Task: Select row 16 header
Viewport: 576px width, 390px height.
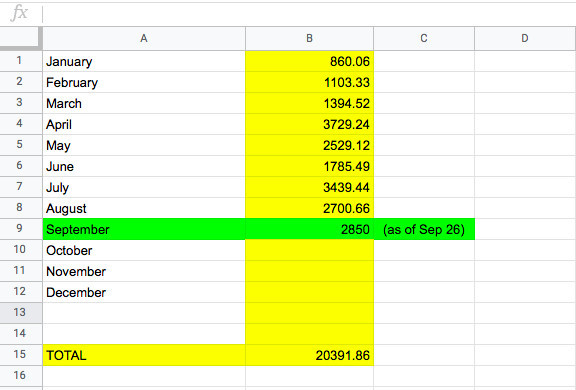Action: pyautogui.click(x=21, y=376)
